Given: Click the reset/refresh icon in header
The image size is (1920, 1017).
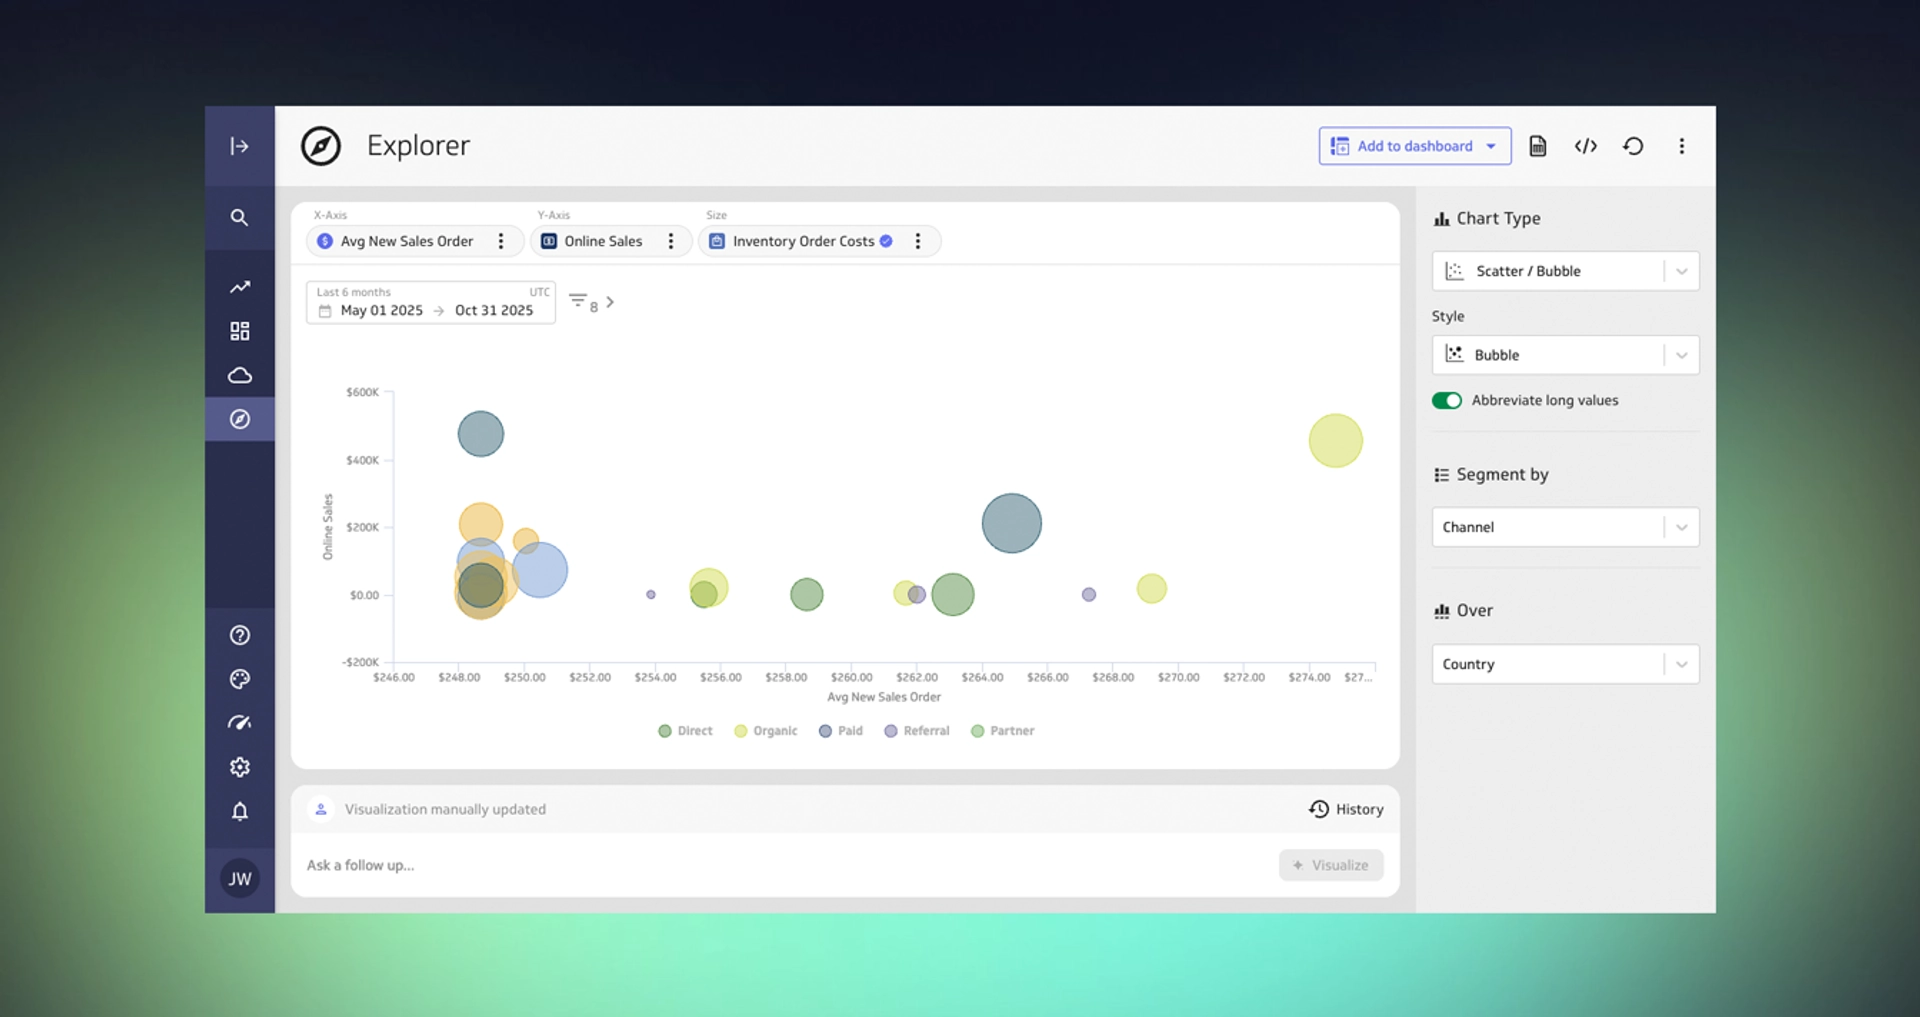Looking at the screenshot, I should pyautogui.click(x=1633, y=146).
